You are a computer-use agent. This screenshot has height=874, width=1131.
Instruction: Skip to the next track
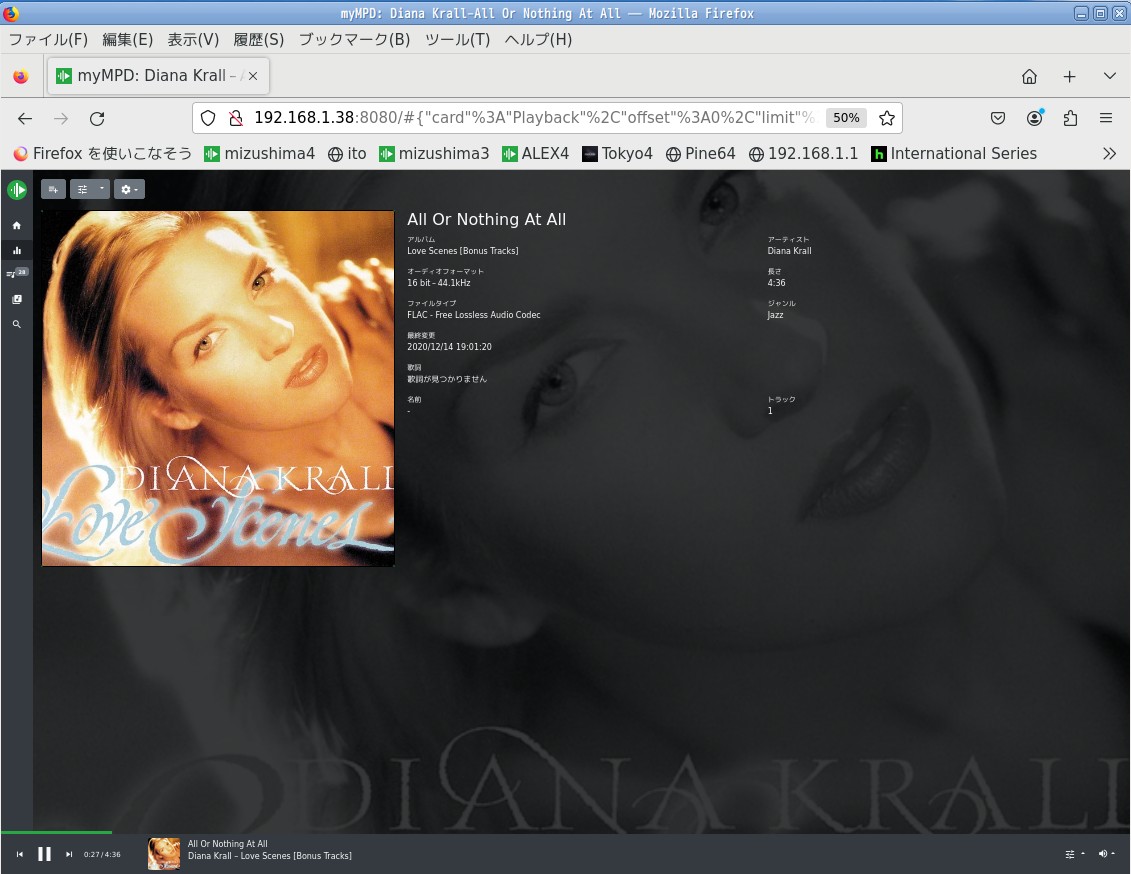coord(69,854)
